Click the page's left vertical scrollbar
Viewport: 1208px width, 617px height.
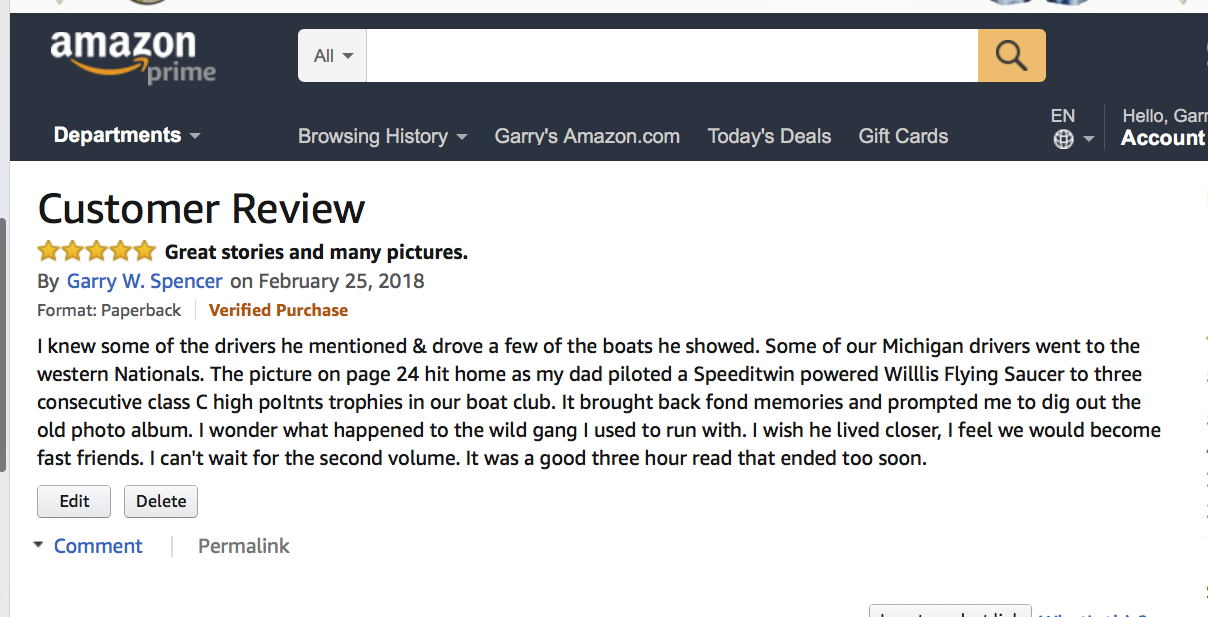coord(4,345)
